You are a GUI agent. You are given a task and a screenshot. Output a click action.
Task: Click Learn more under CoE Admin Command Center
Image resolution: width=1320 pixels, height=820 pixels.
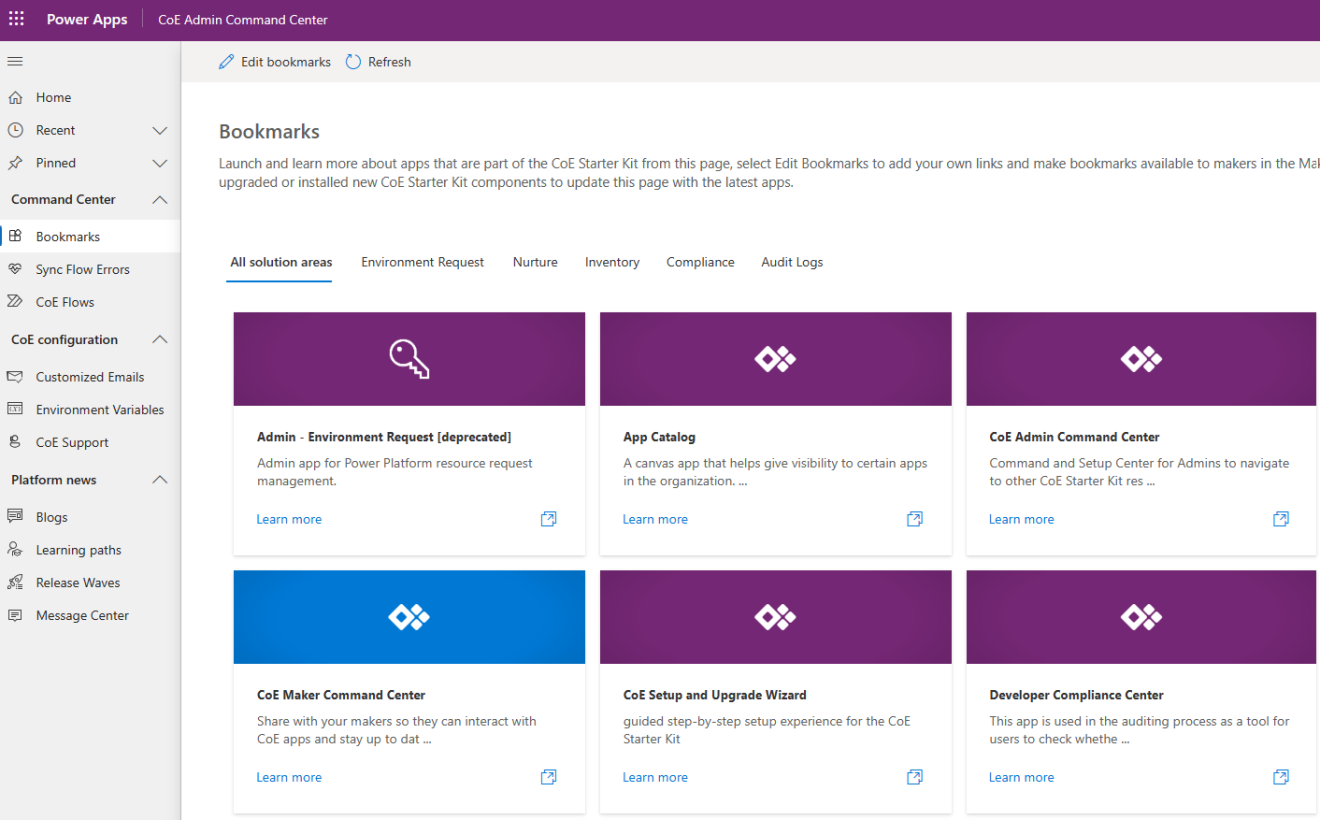[1021, 519]
